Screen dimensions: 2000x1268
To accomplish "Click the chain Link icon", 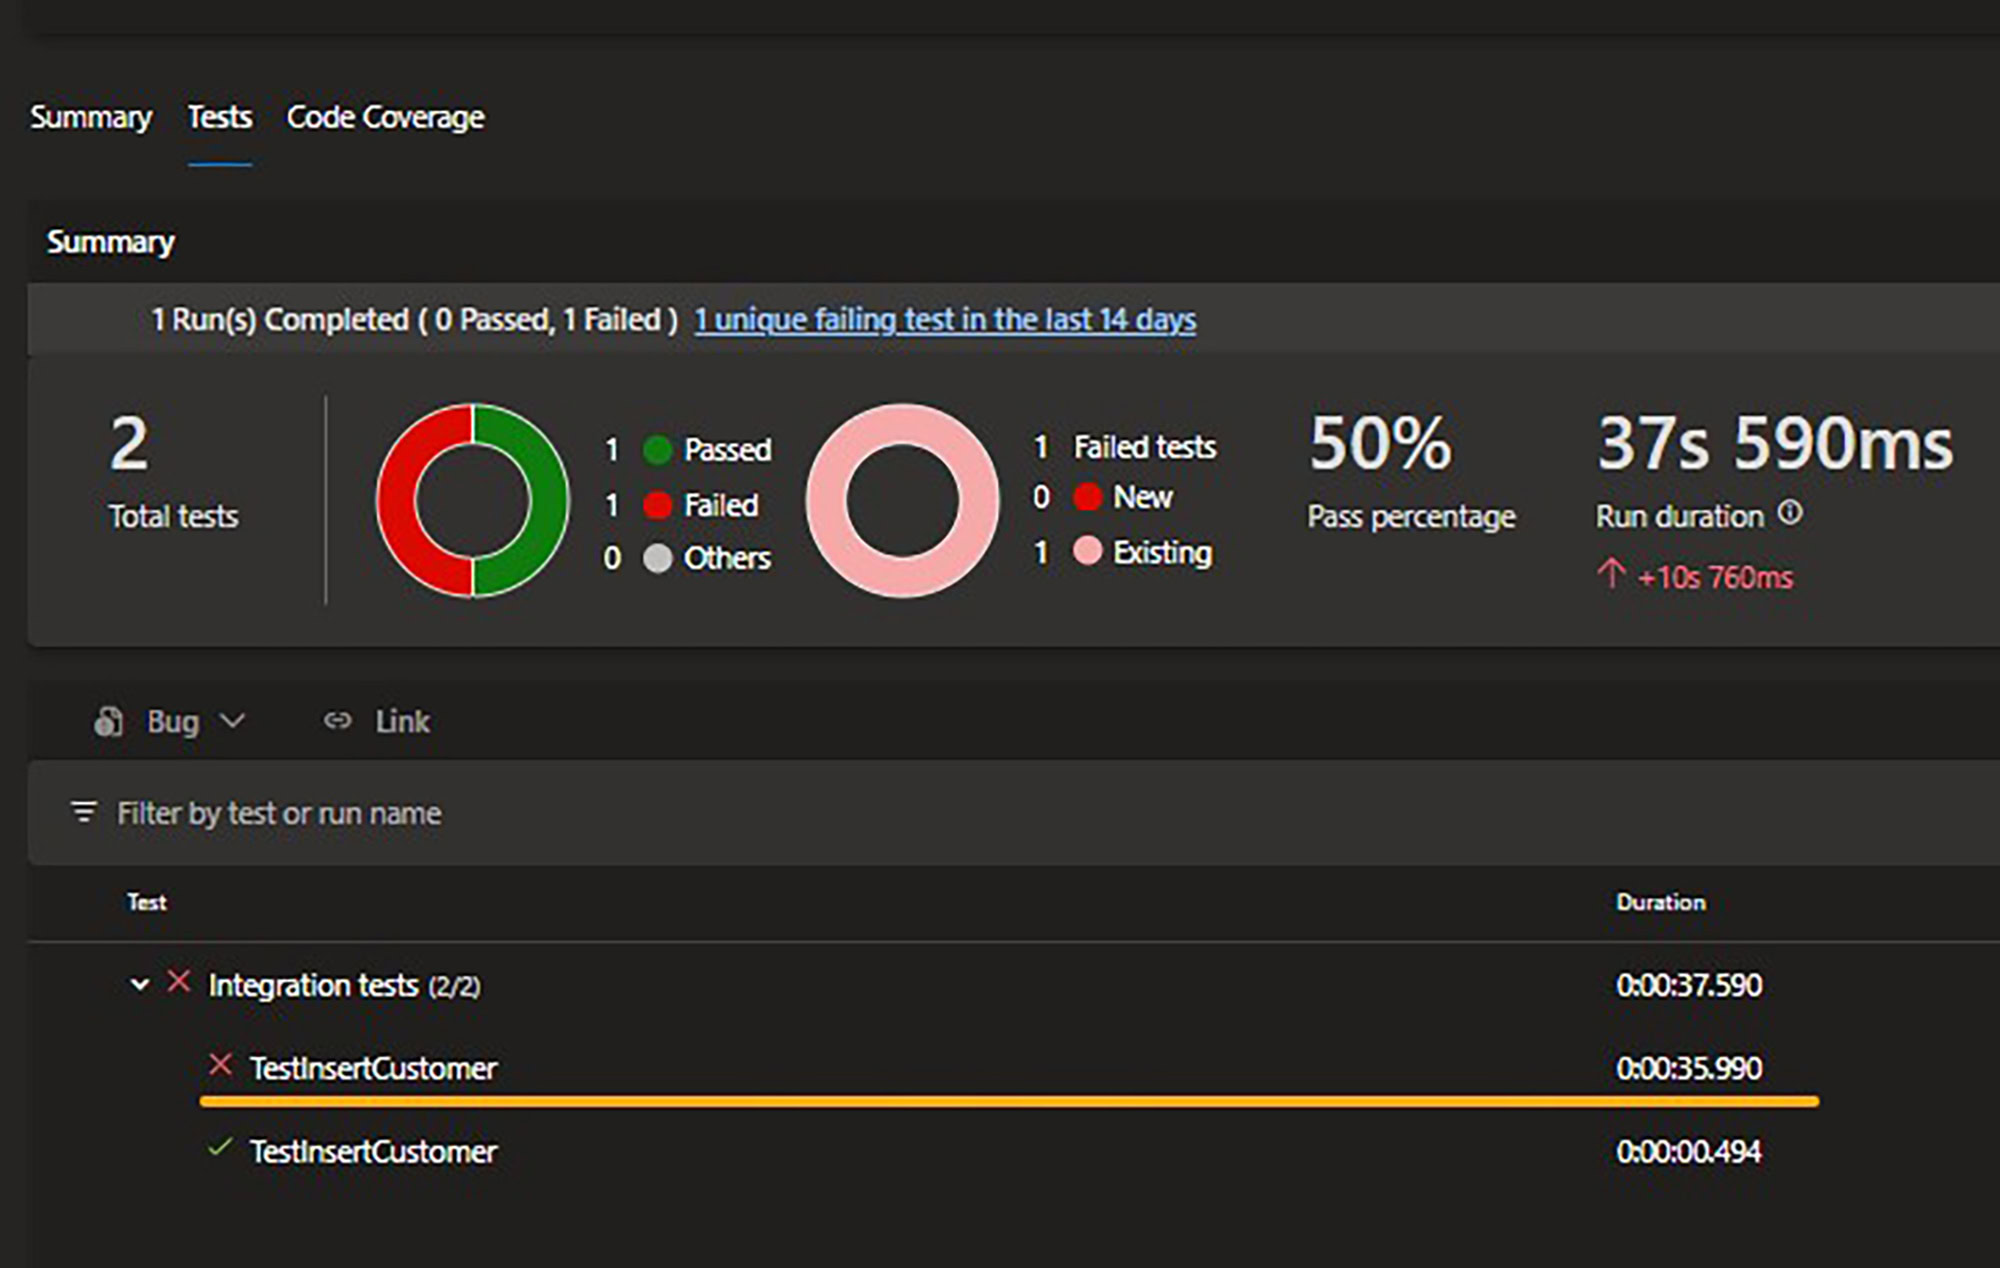I will click(x=338, y=720).
